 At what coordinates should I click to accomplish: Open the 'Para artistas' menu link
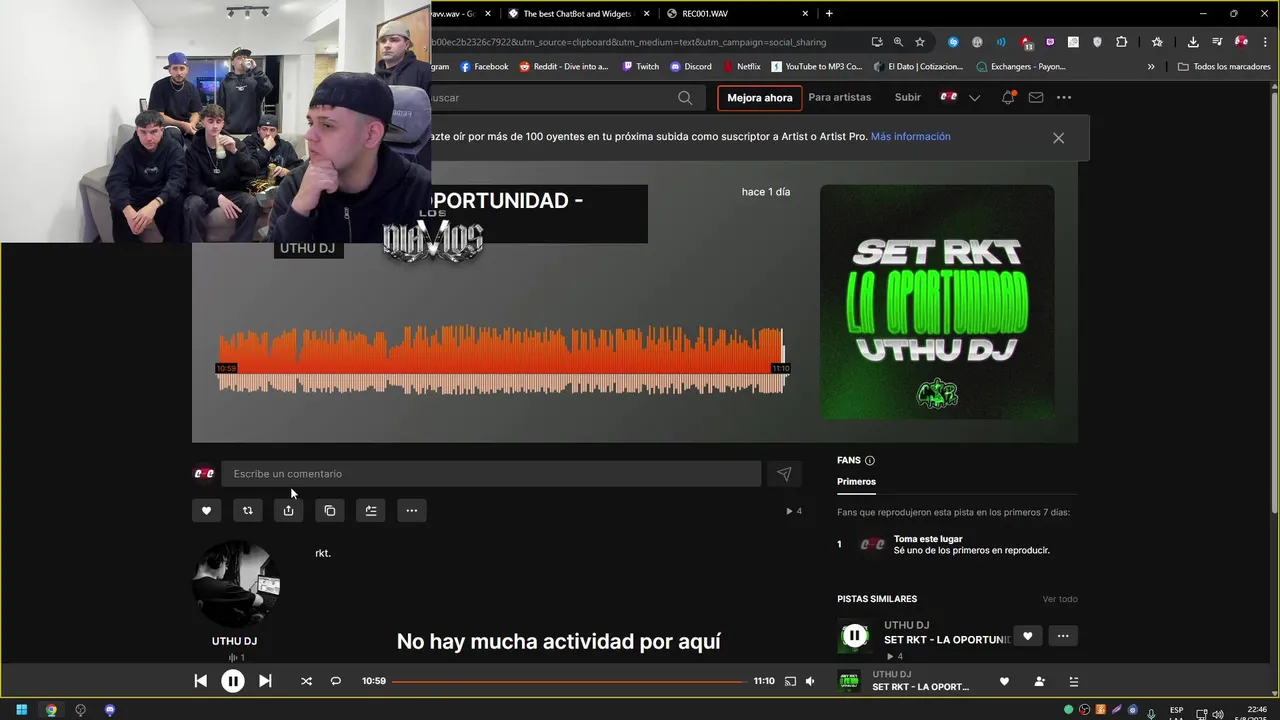(840, 97)
